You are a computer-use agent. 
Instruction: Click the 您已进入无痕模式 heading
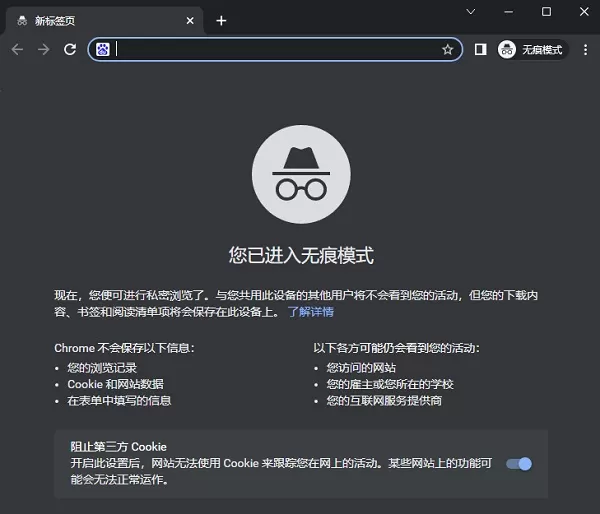(x=301, y=255)
